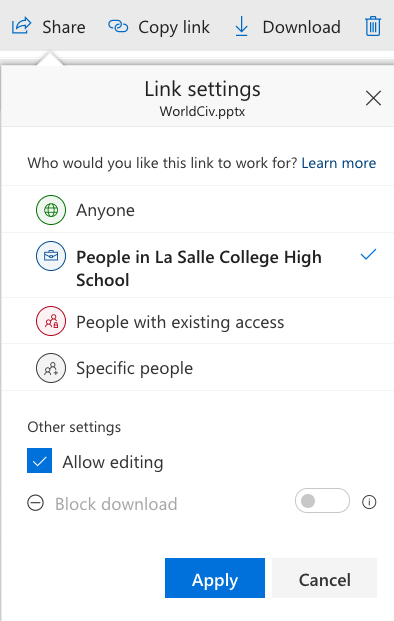Screen dimensions: 394x621
Task: Click the gray Specific people icon
Action: 51,368
